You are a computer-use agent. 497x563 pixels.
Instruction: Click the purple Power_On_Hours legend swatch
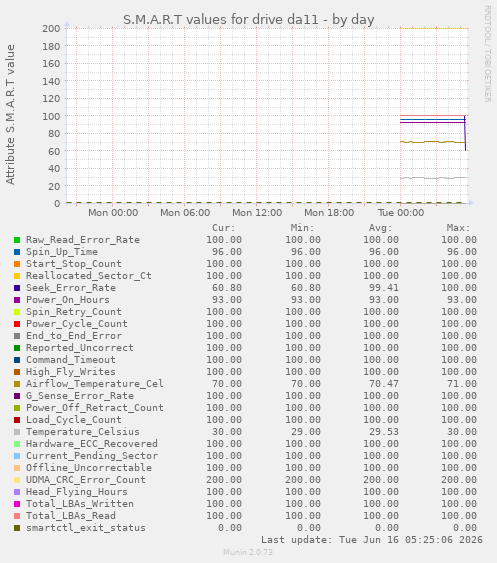[17, 300]
